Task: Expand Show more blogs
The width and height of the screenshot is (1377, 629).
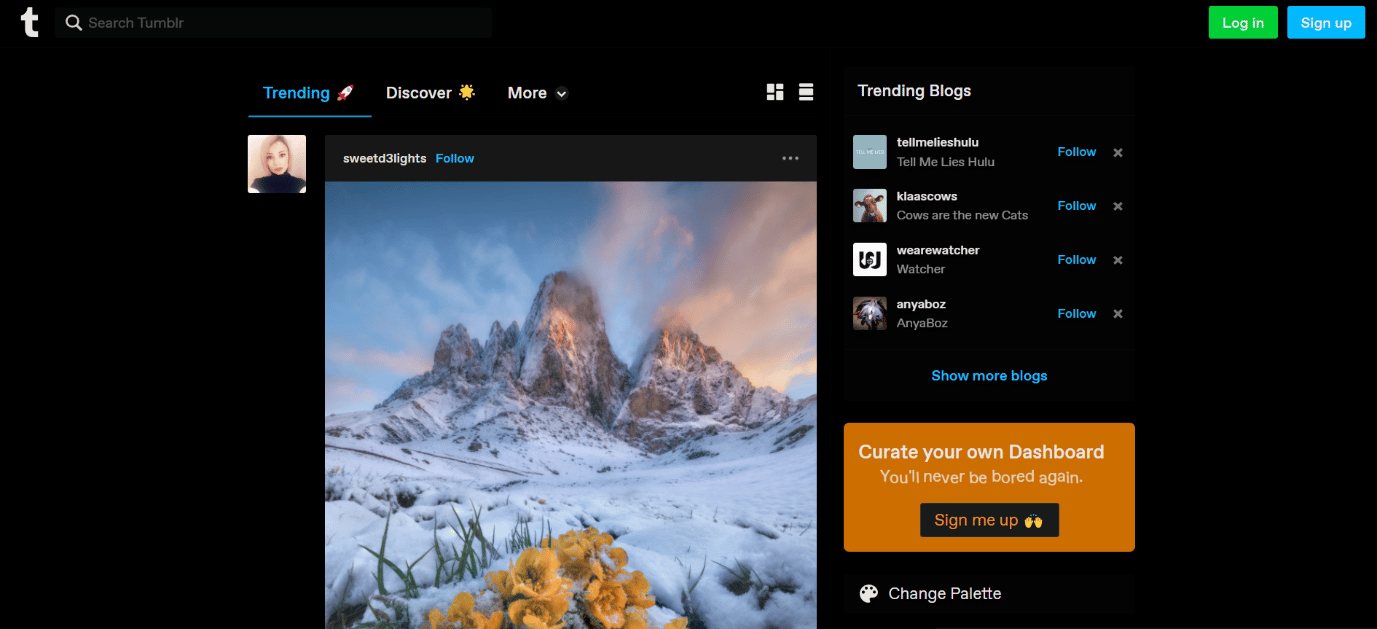Action: click(989, 376)
